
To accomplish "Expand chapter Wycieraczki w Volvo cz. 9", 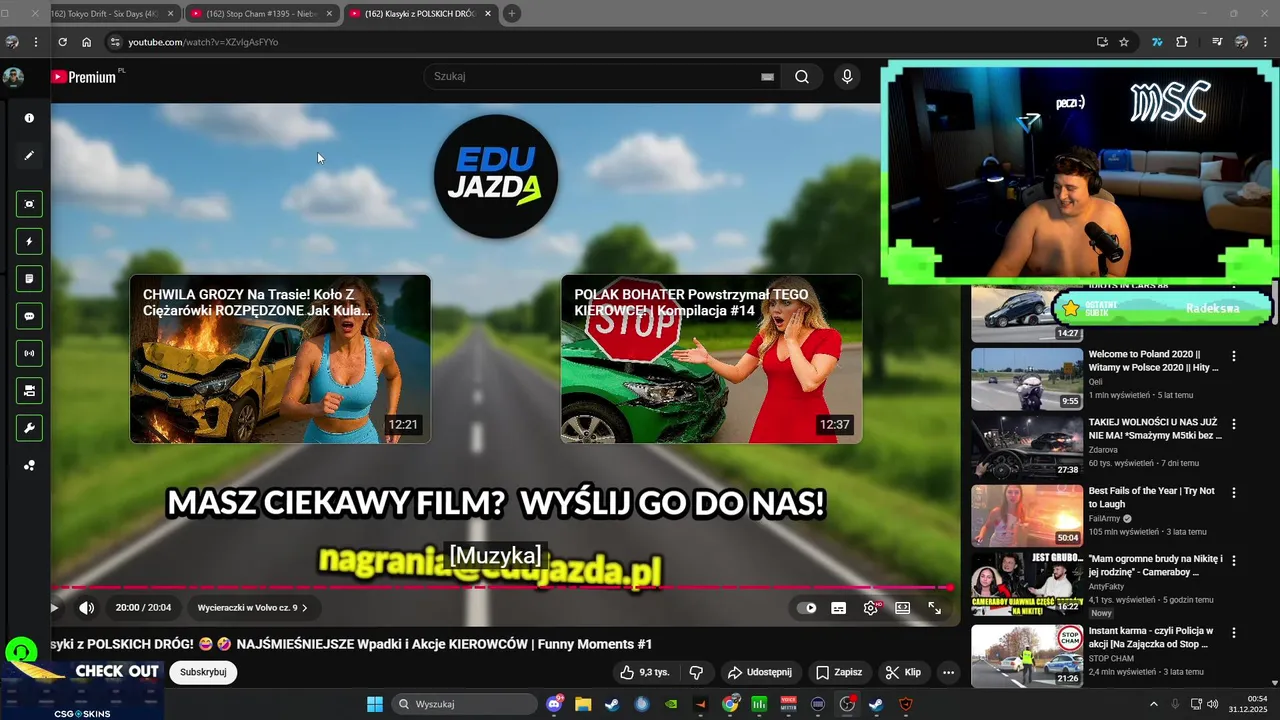I will [252, 607].
